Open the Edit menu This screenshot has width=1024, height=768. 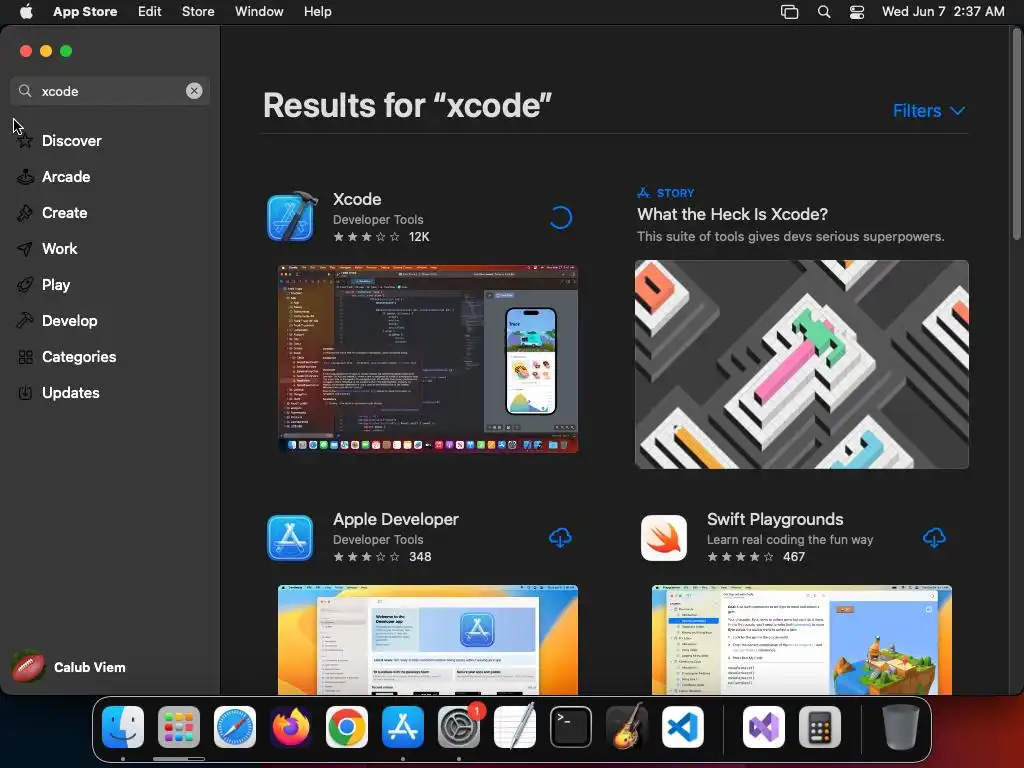point(149,11)
